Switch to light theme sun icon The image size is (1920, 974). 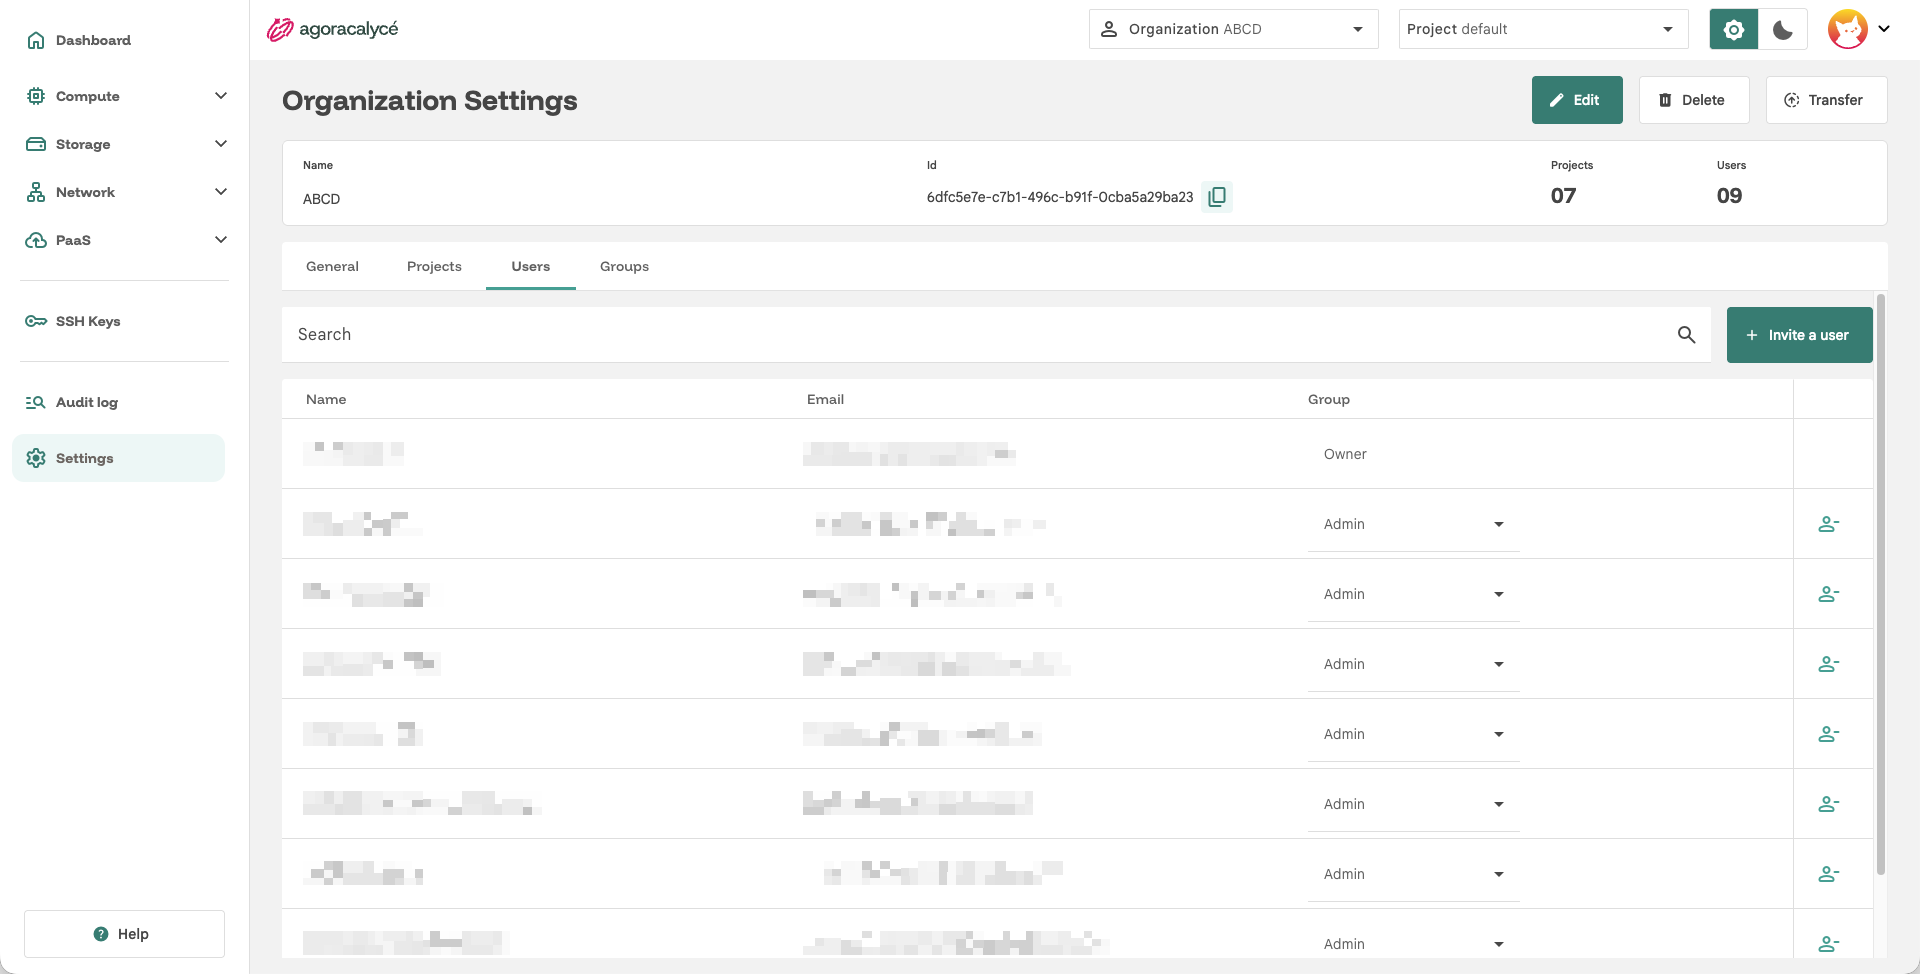tap(1734, 29)
